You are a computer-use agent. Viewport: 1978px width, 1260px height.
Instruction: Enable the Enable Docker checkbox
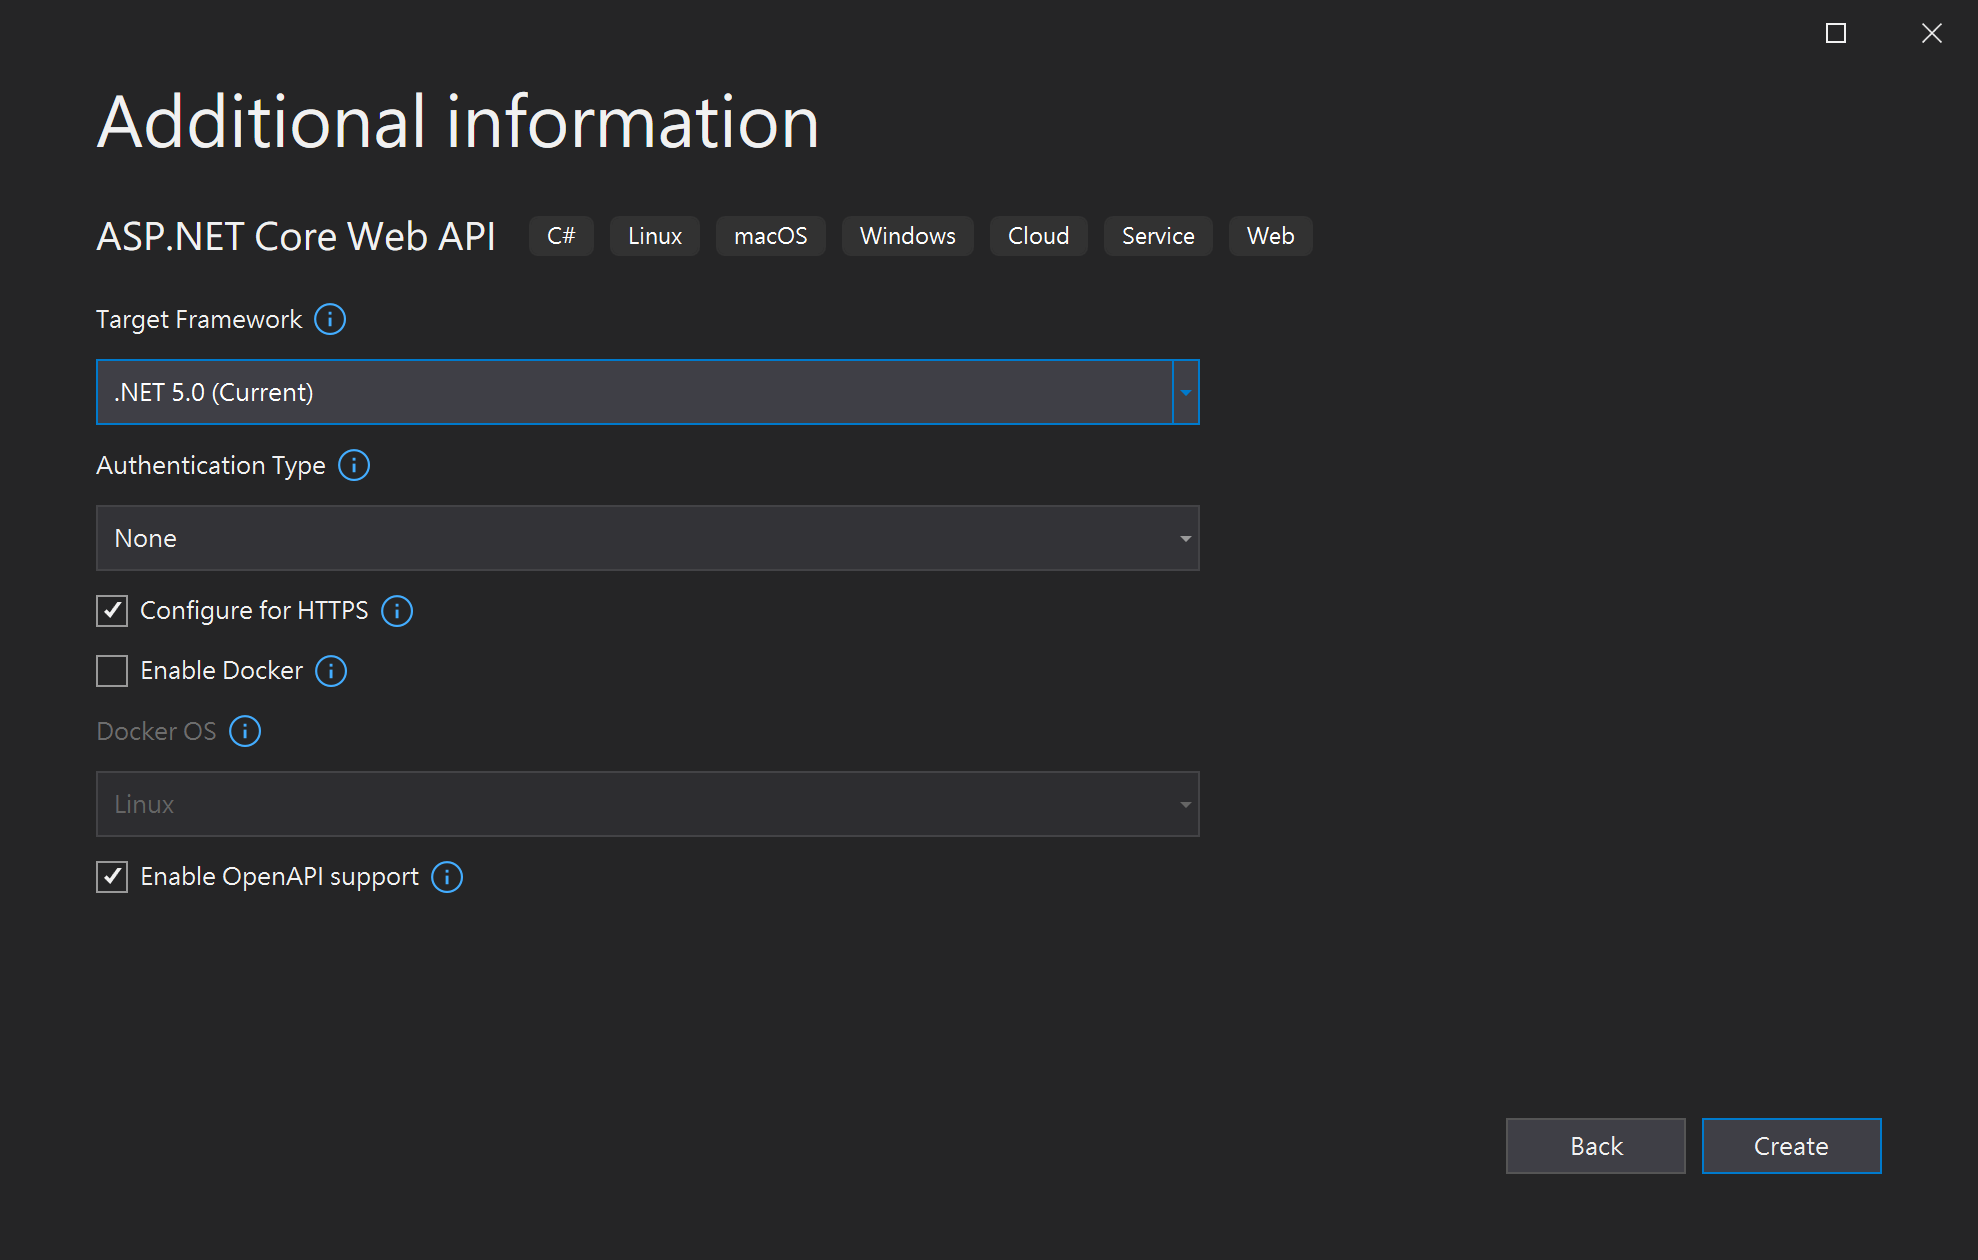(x=112, y=669)
